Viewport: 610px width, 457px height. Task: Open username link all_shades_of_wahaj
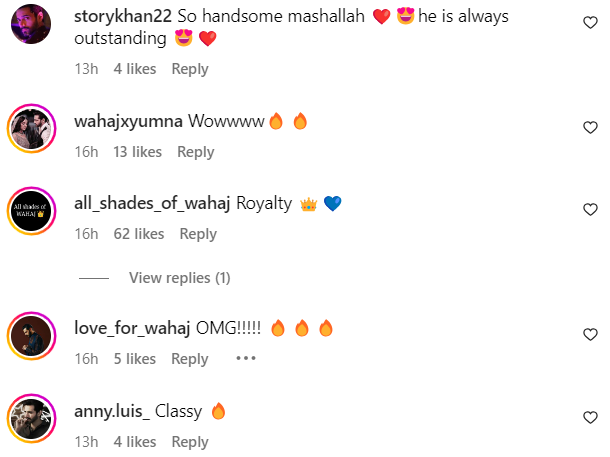[x=152, y=203]
